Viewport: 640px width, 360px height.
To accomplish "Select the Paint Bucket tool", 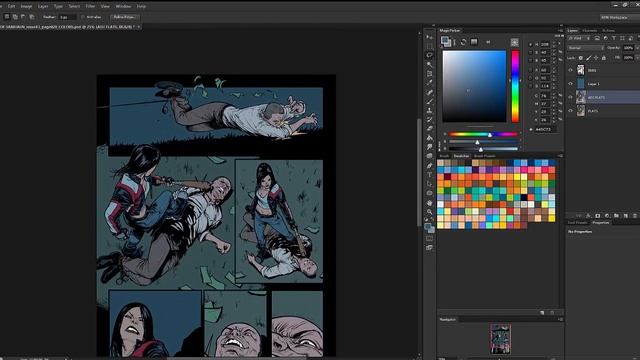I will click(x=429, y=138).
